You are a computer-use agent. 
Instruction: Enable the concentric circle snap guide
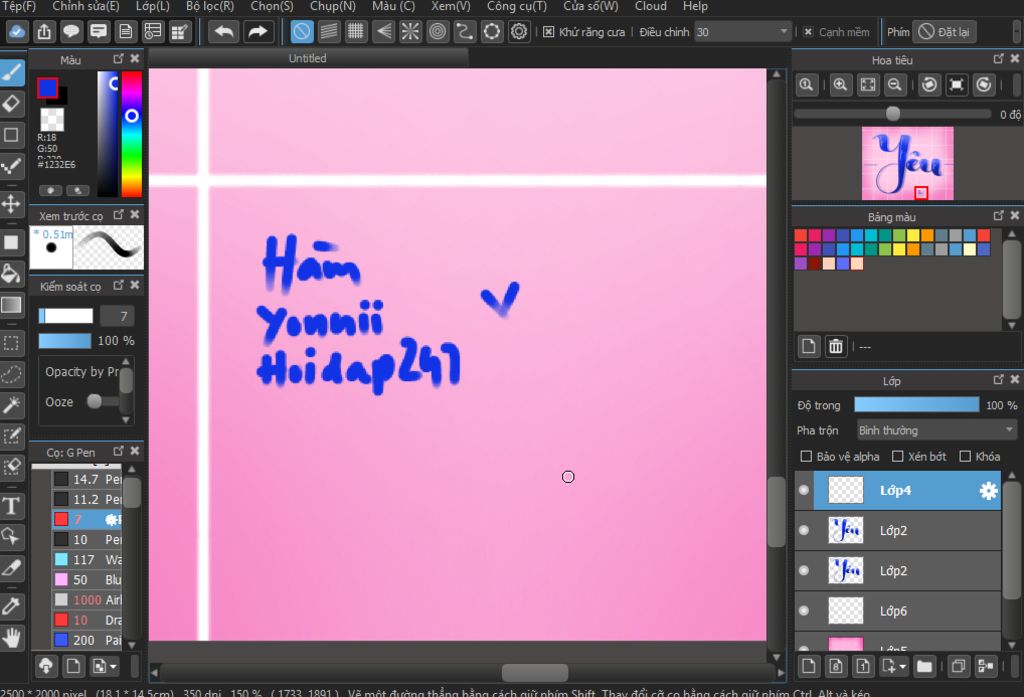click(438, 31)
